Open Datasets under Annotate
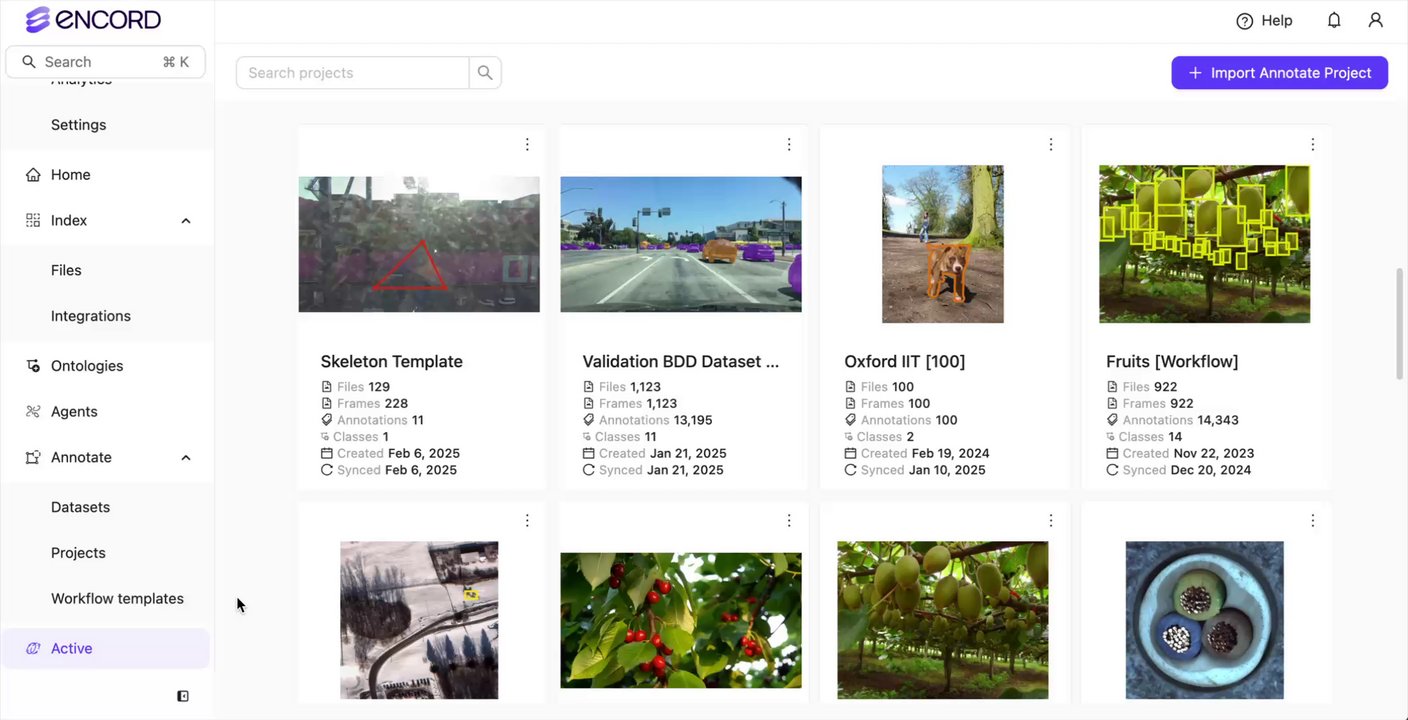The width and height of the screenshot is (1408, 720). (80, 507)
